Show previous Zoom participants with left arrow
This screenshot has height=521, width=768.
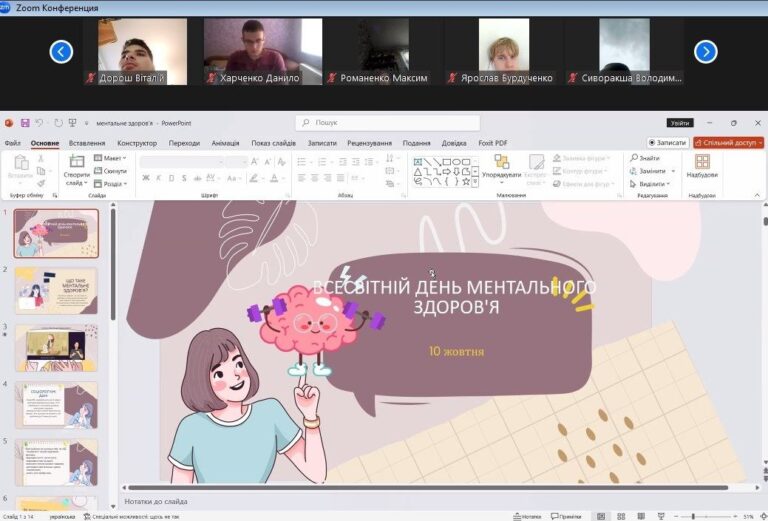click(62, 51)
